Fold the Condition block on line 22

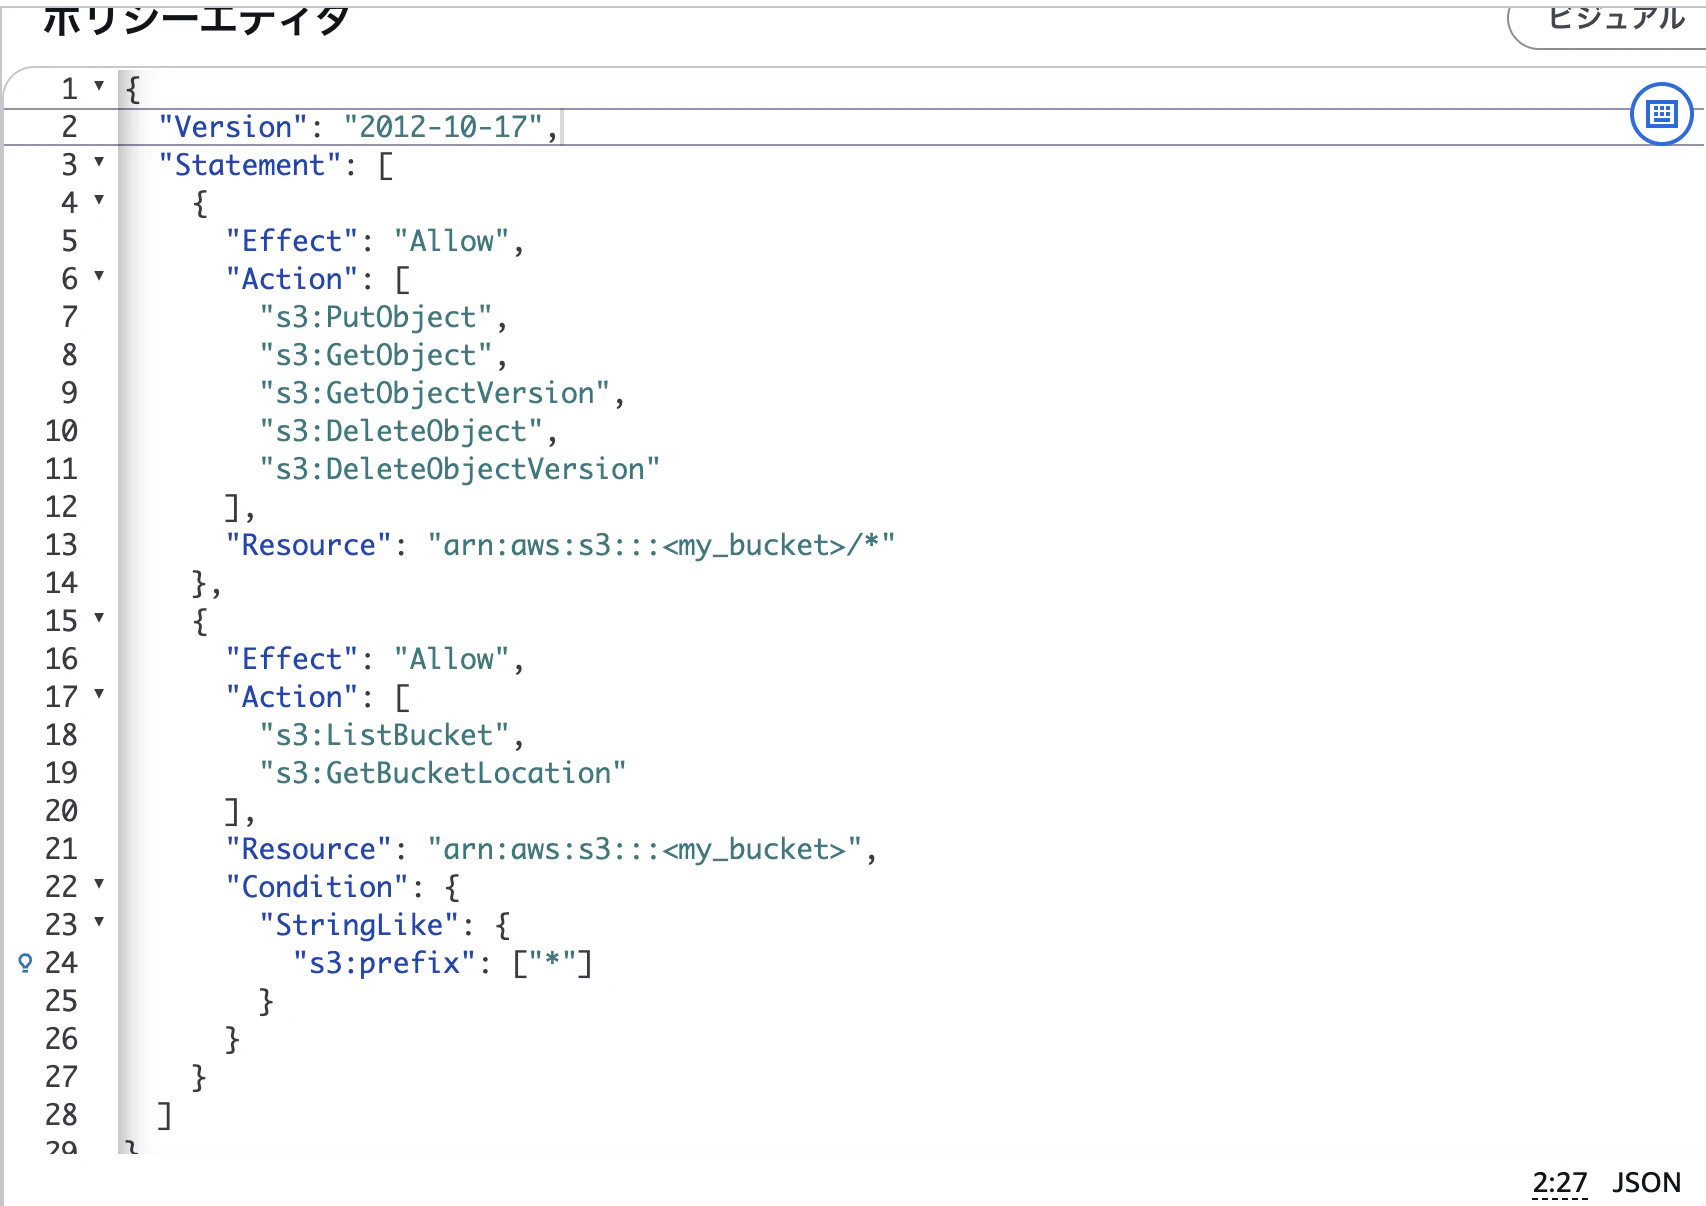click(99, 884)
